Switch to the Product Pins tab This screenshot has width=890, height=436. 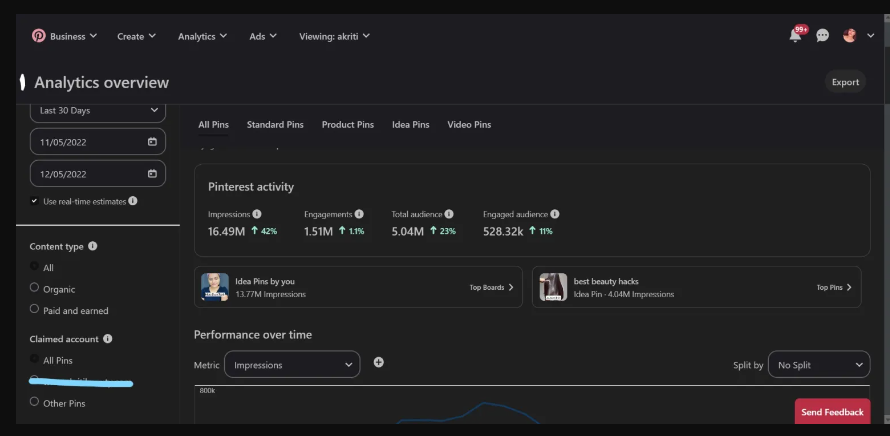348,125
